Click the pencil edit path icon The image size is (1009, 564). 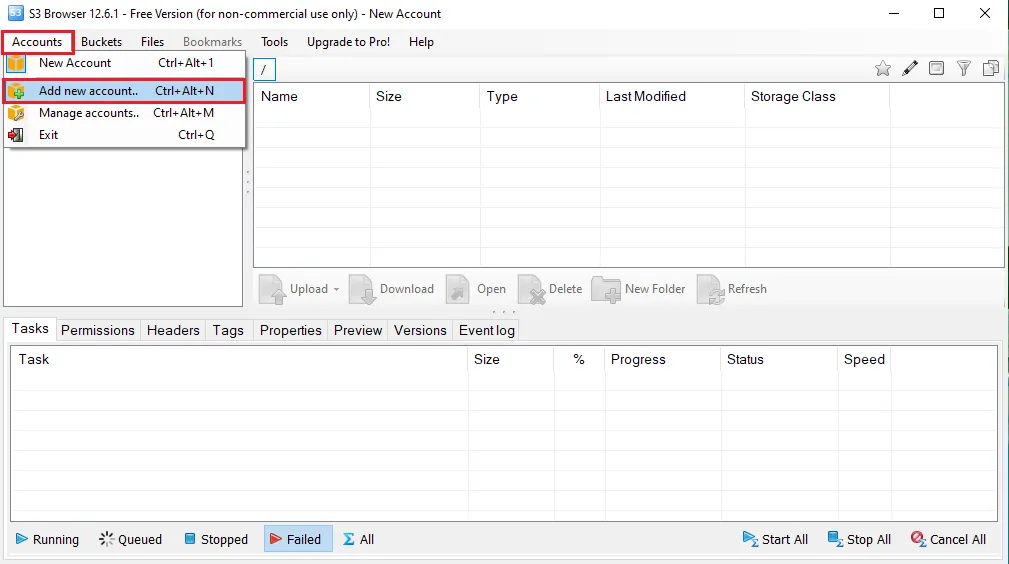[x=910, y=68]
